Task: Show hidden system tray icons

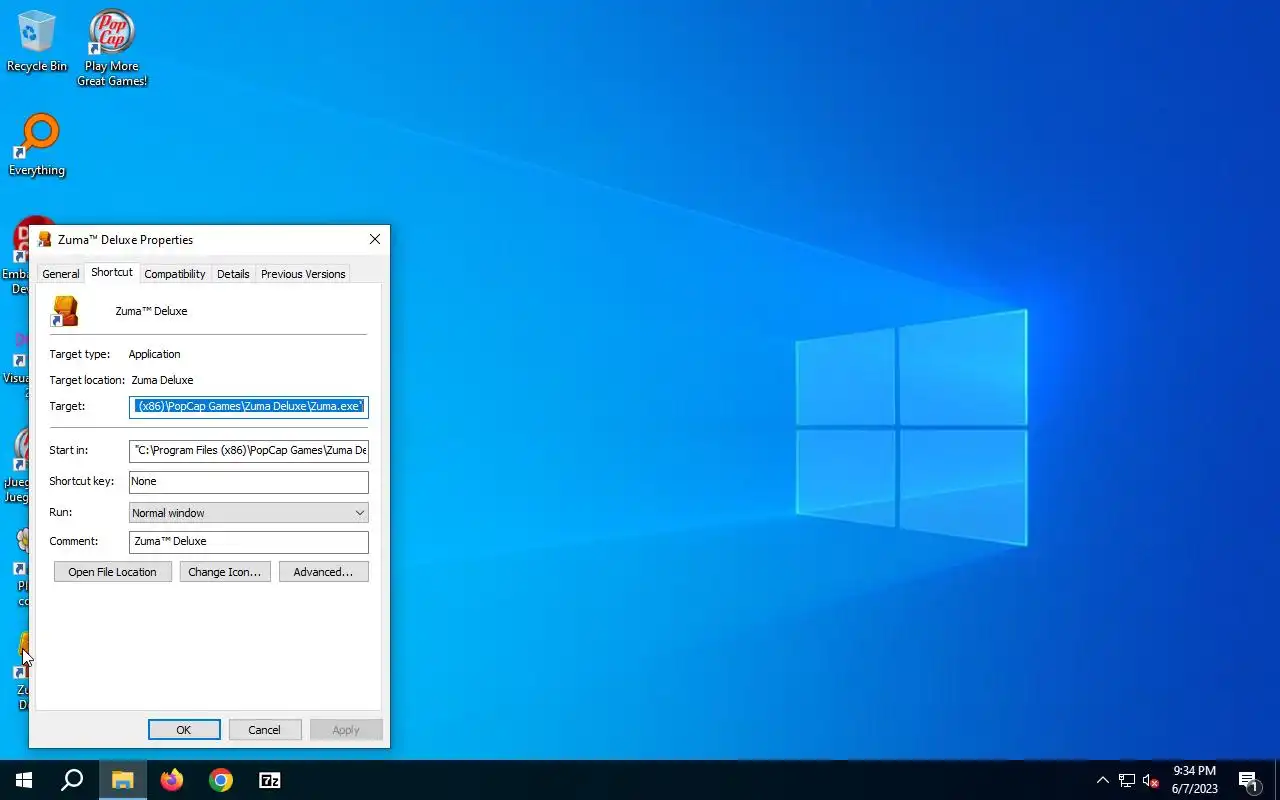Action: (1103, 780)
